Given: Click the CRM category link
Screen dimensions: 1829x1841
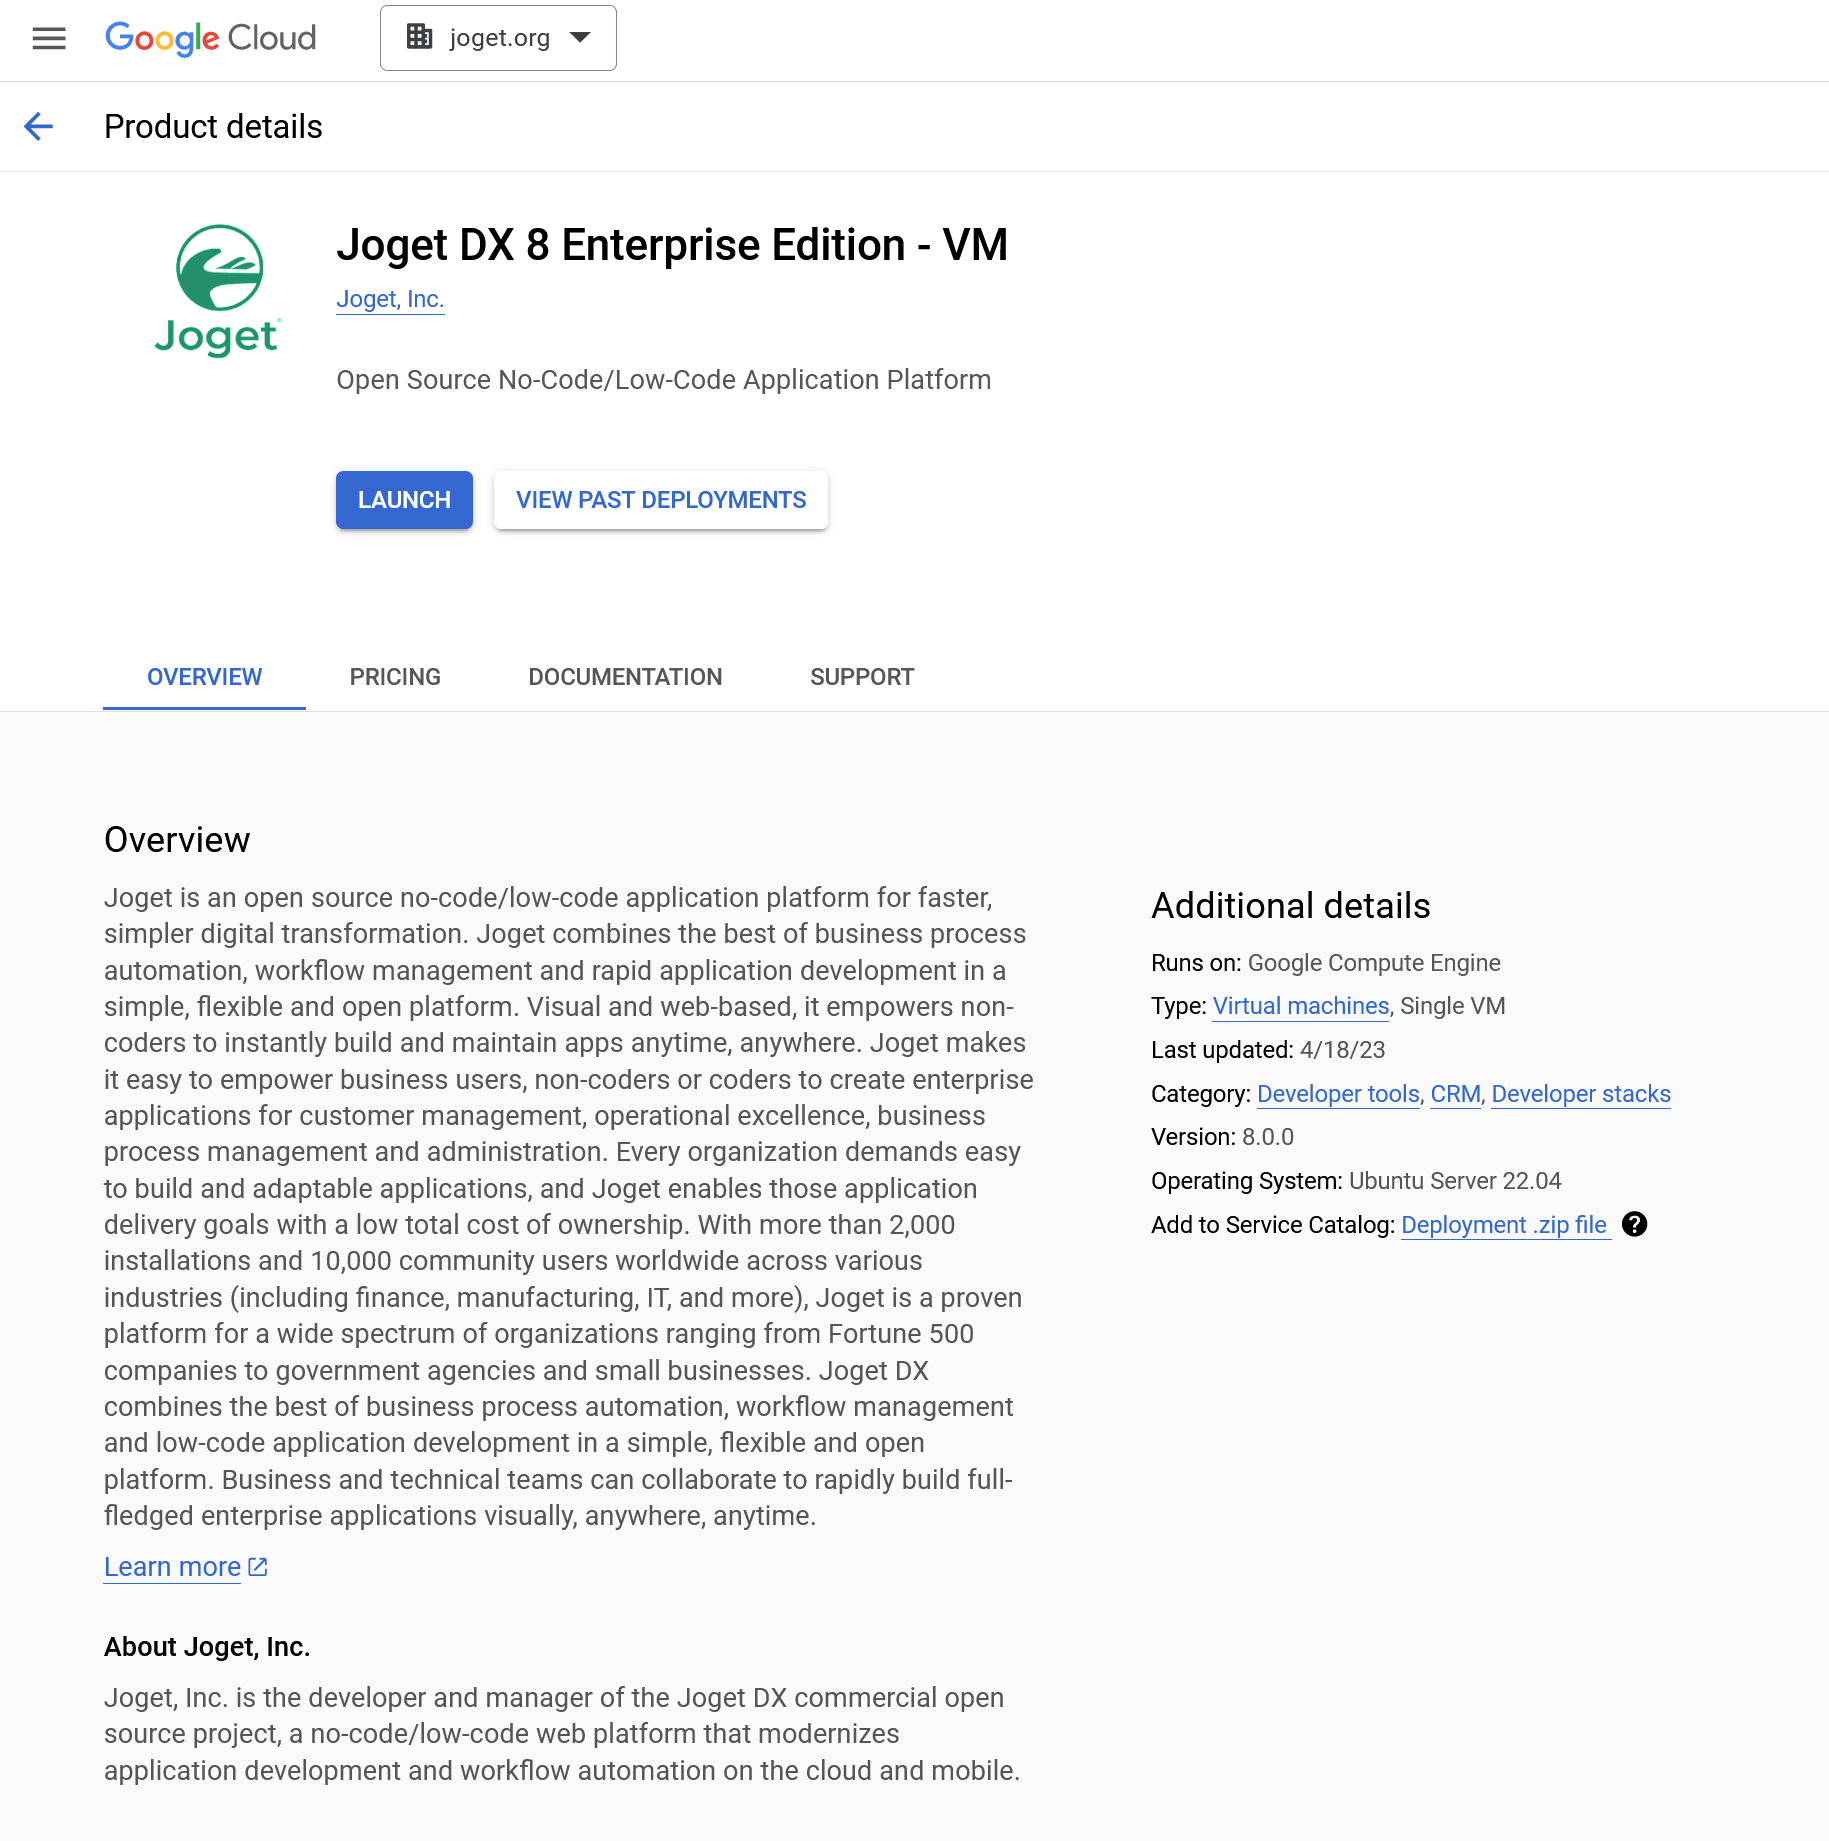Looking at the screenshot, I should click(1455, 1094).
